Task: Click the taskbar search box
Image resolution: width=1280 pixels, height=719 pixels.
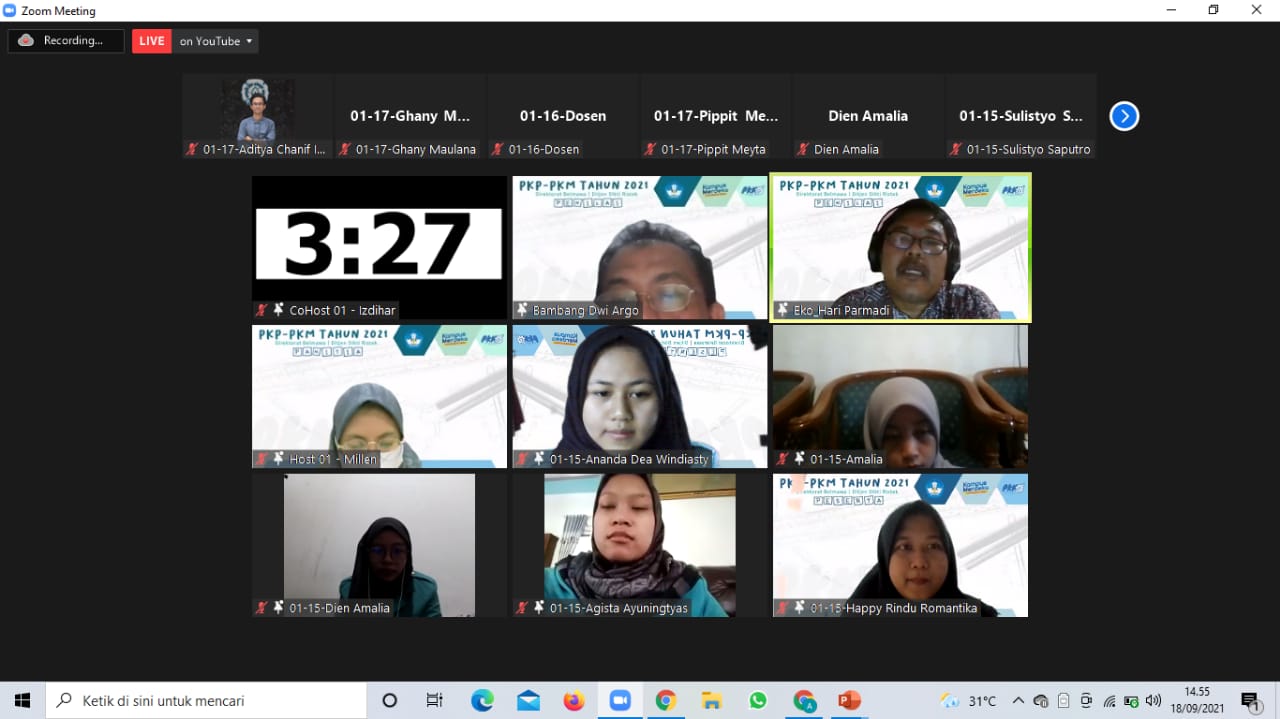Action: 206,701
